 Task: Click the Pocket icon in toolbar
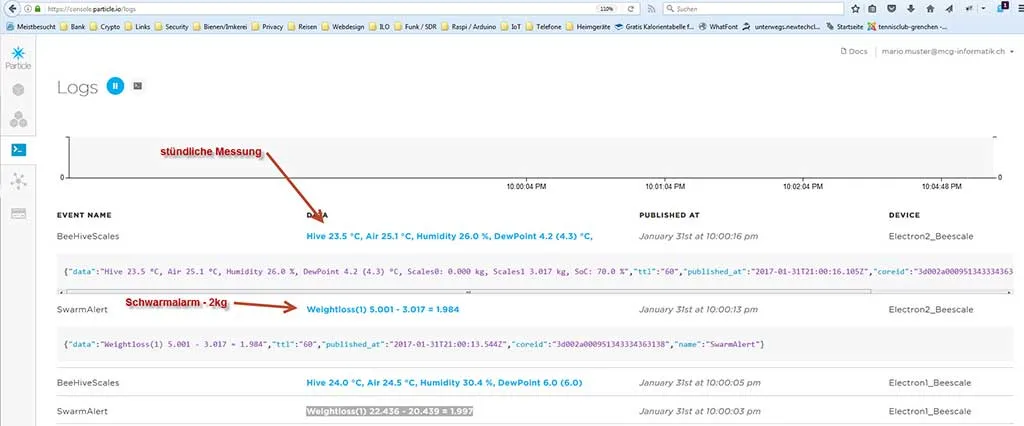pyautogui.click(x=891, y=9)
